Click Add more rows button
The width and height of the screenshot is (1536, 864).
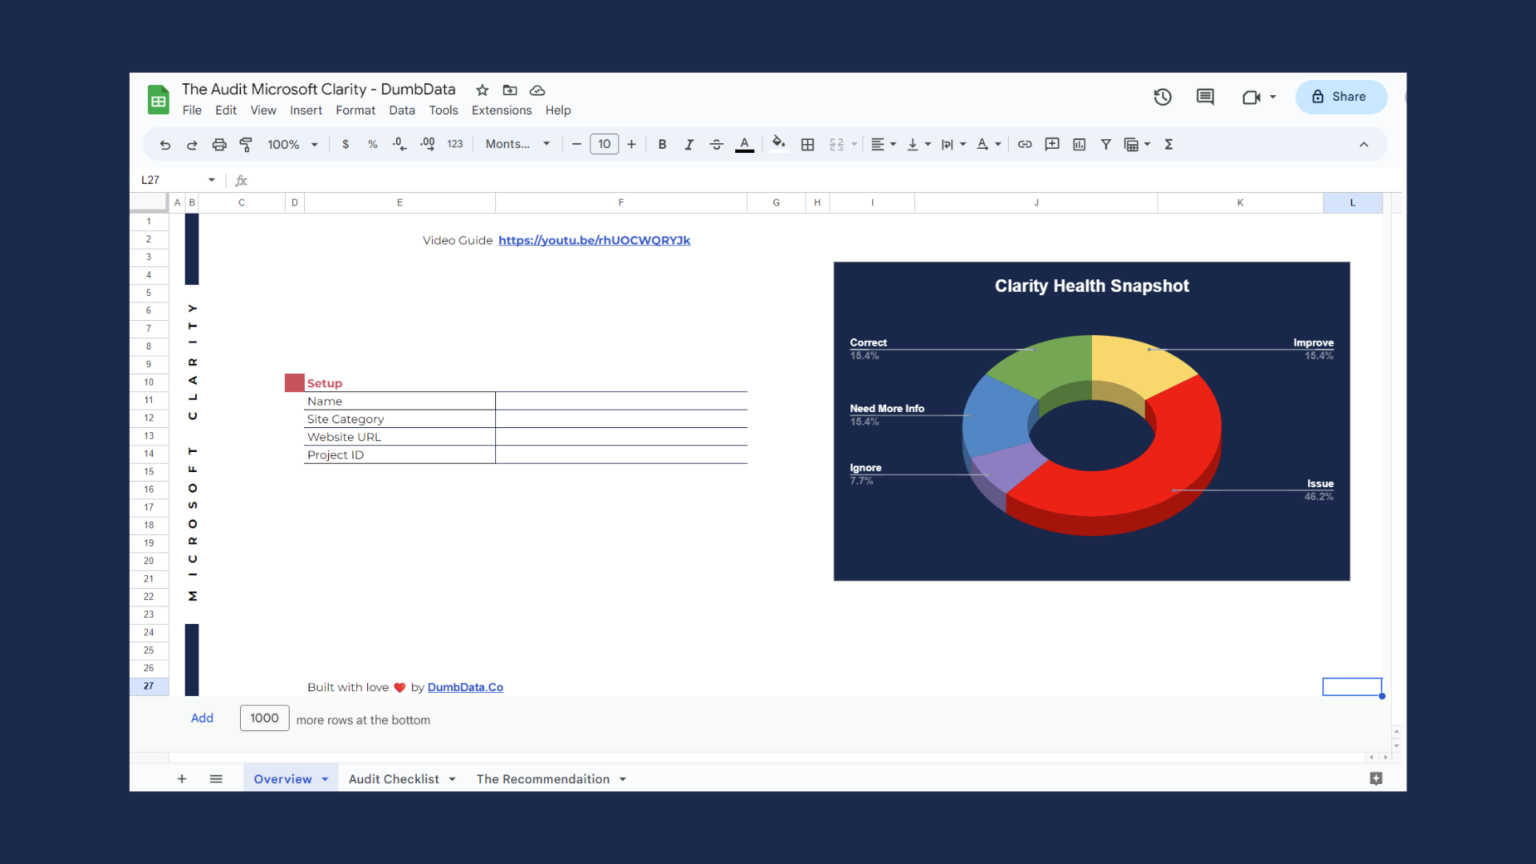click(202, 718)
